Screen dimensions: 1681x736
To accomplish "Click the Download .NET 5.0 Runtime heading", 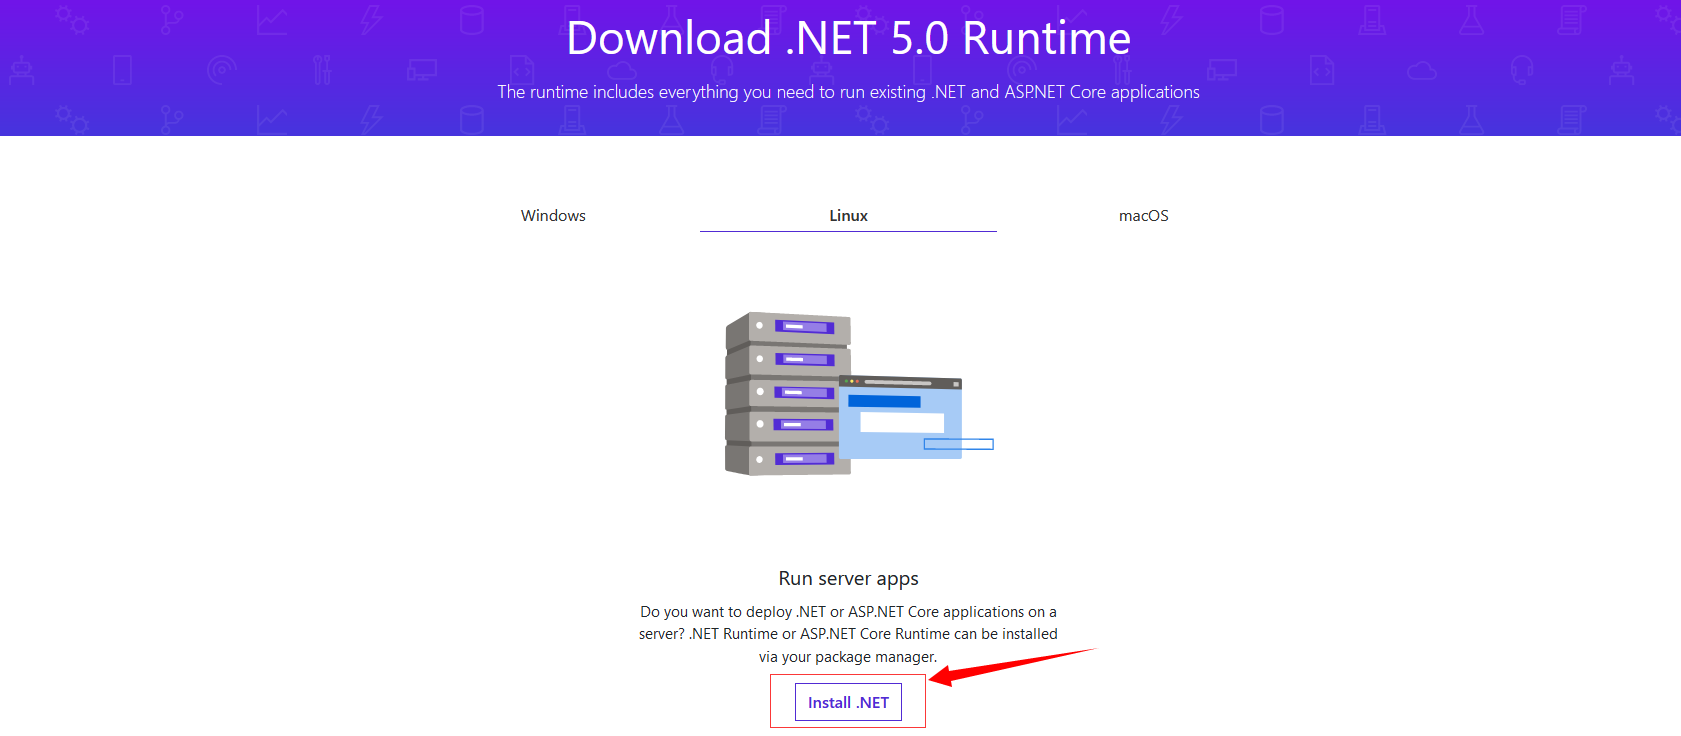I will click(848, 39).
